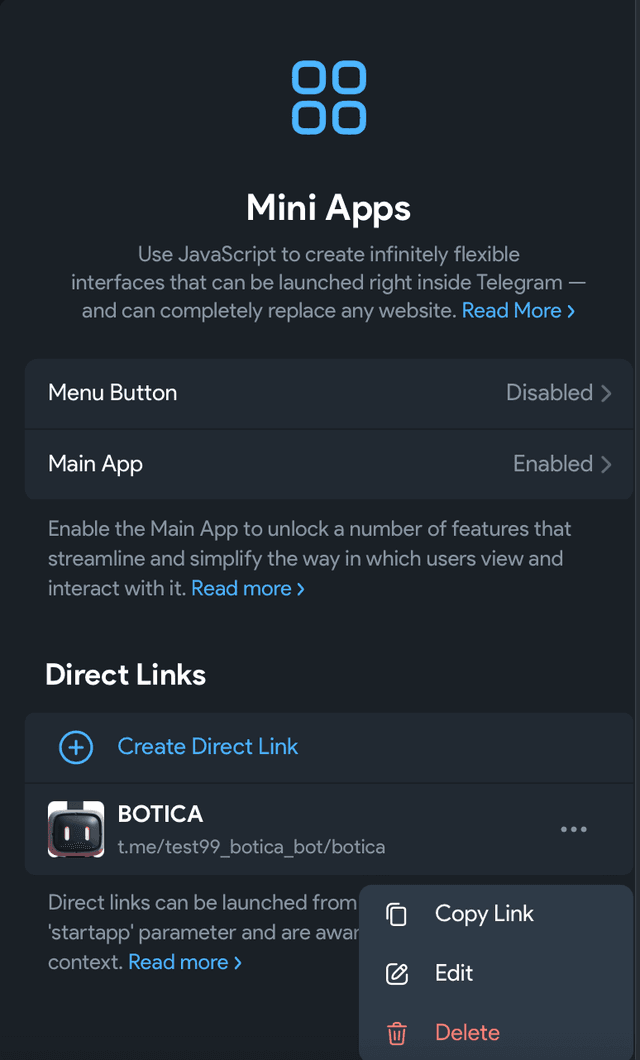Select Edit from the context menu
Image resolution: width=640 pixels, height=1060 pixels.
[454, 973]
